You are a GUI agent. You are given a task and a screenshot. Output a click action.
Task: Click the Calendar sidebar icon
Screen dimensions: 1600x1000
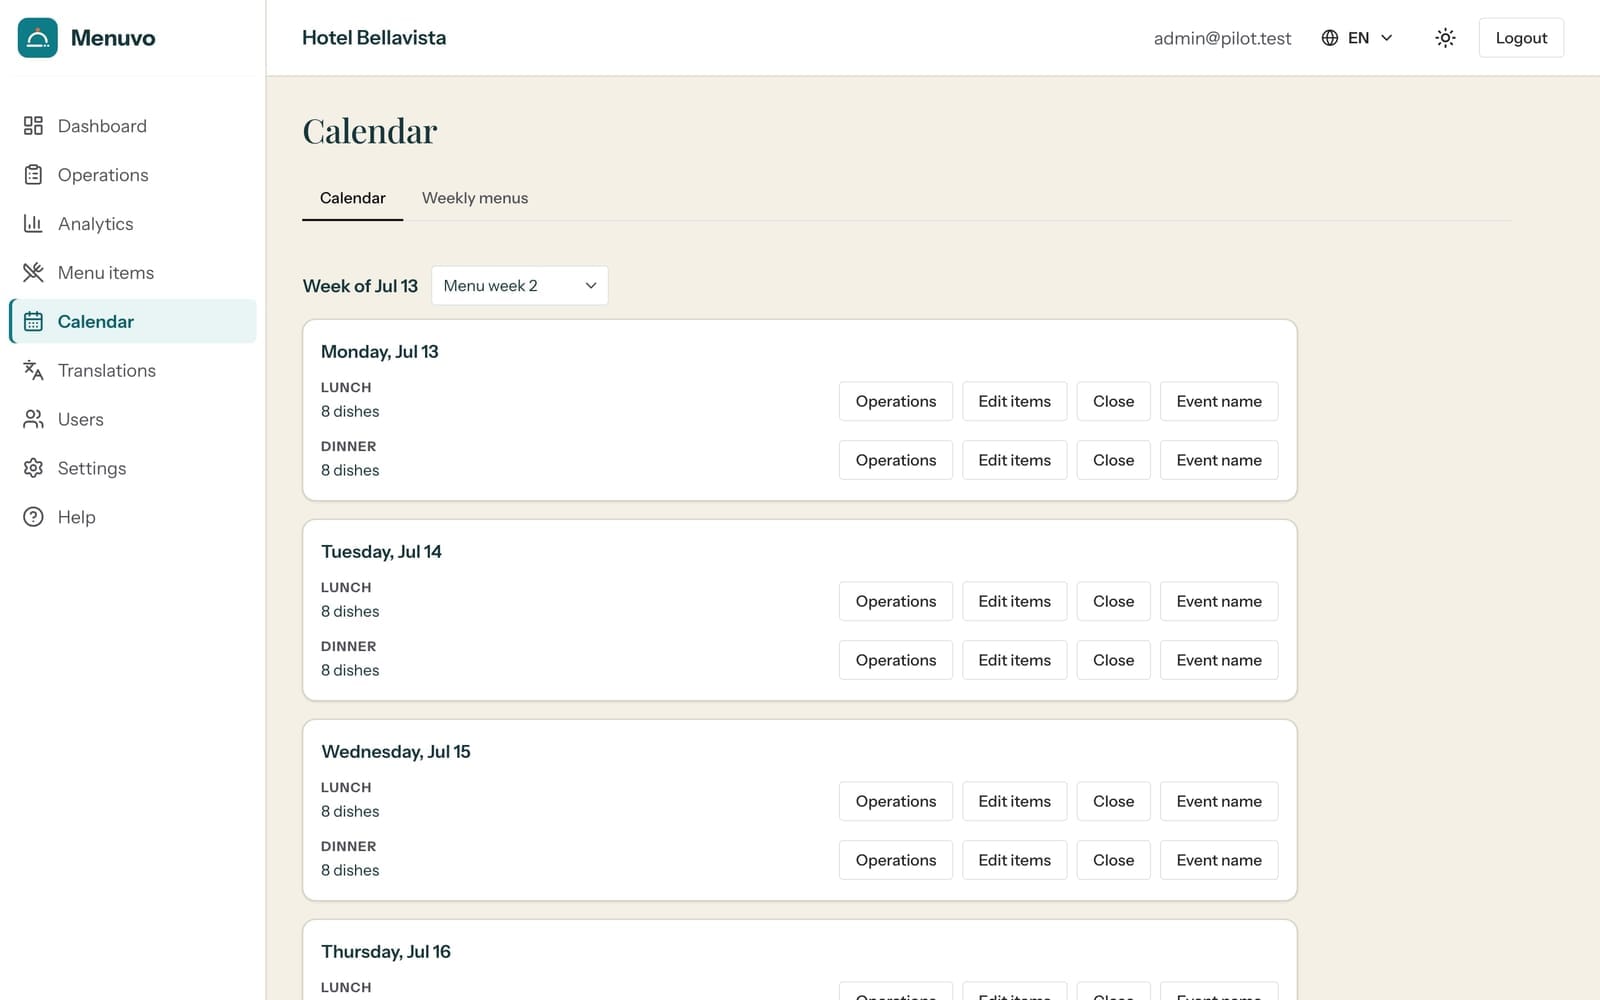[x=33, y=321]
